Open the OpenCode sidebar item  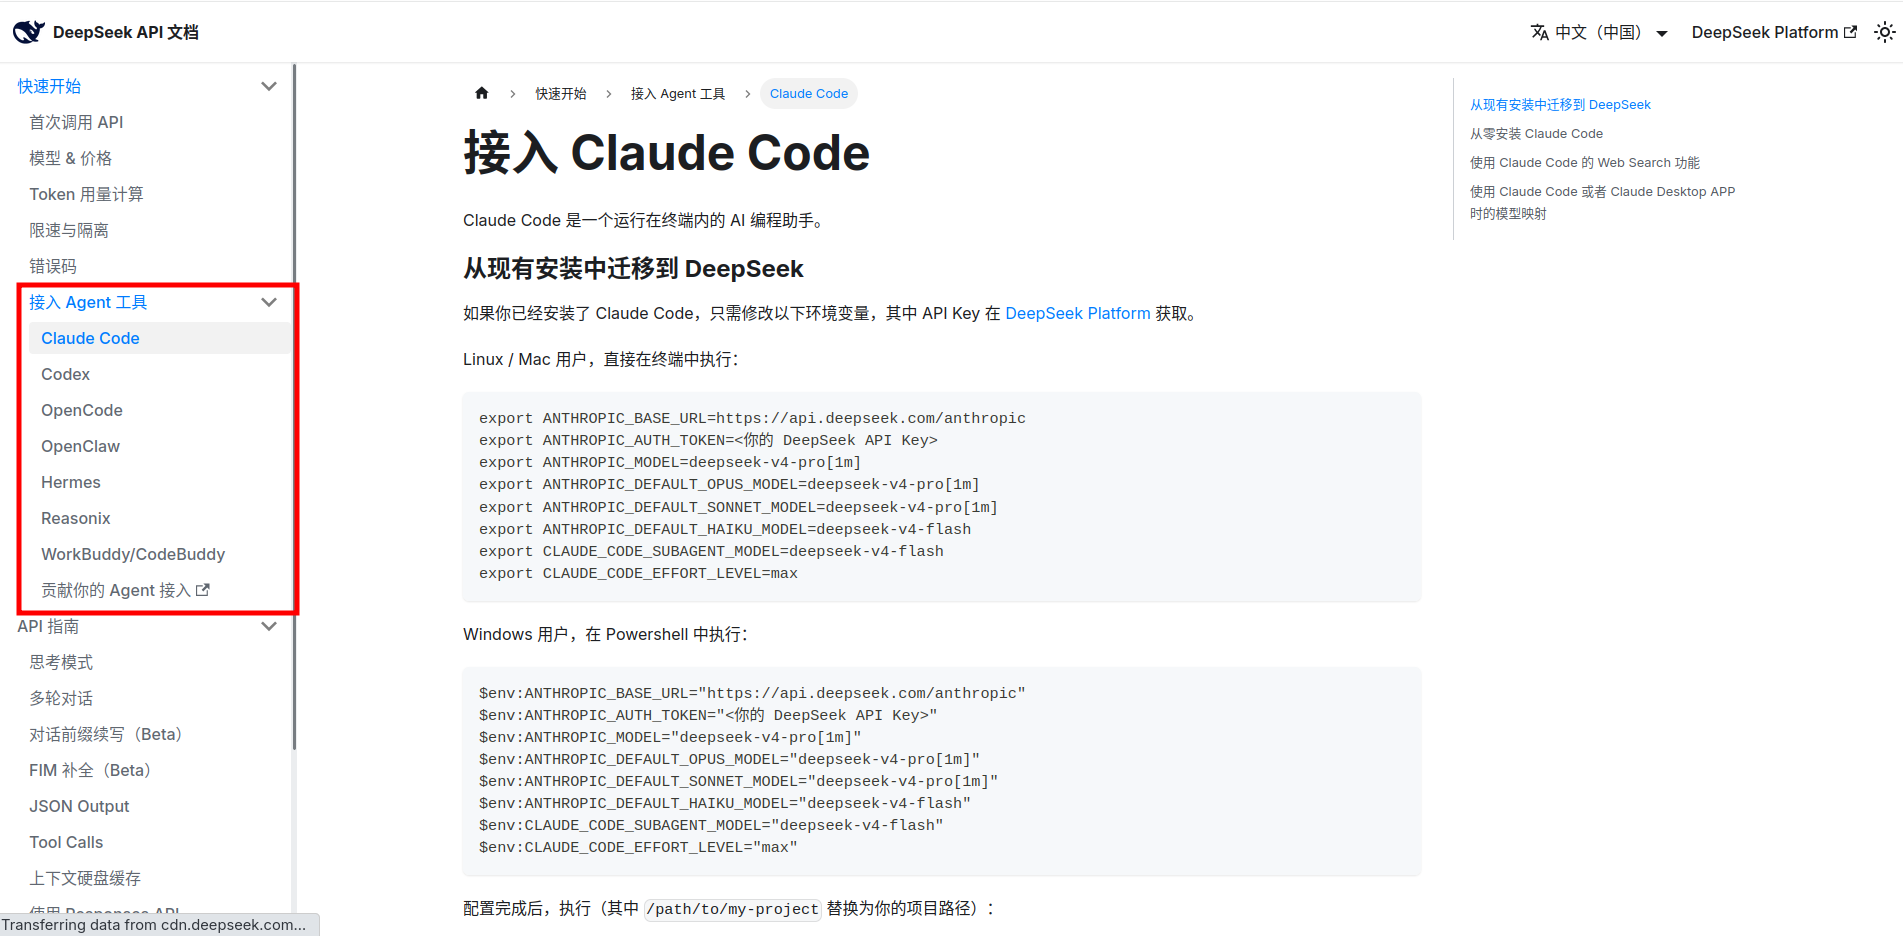[x=82, y=410]
